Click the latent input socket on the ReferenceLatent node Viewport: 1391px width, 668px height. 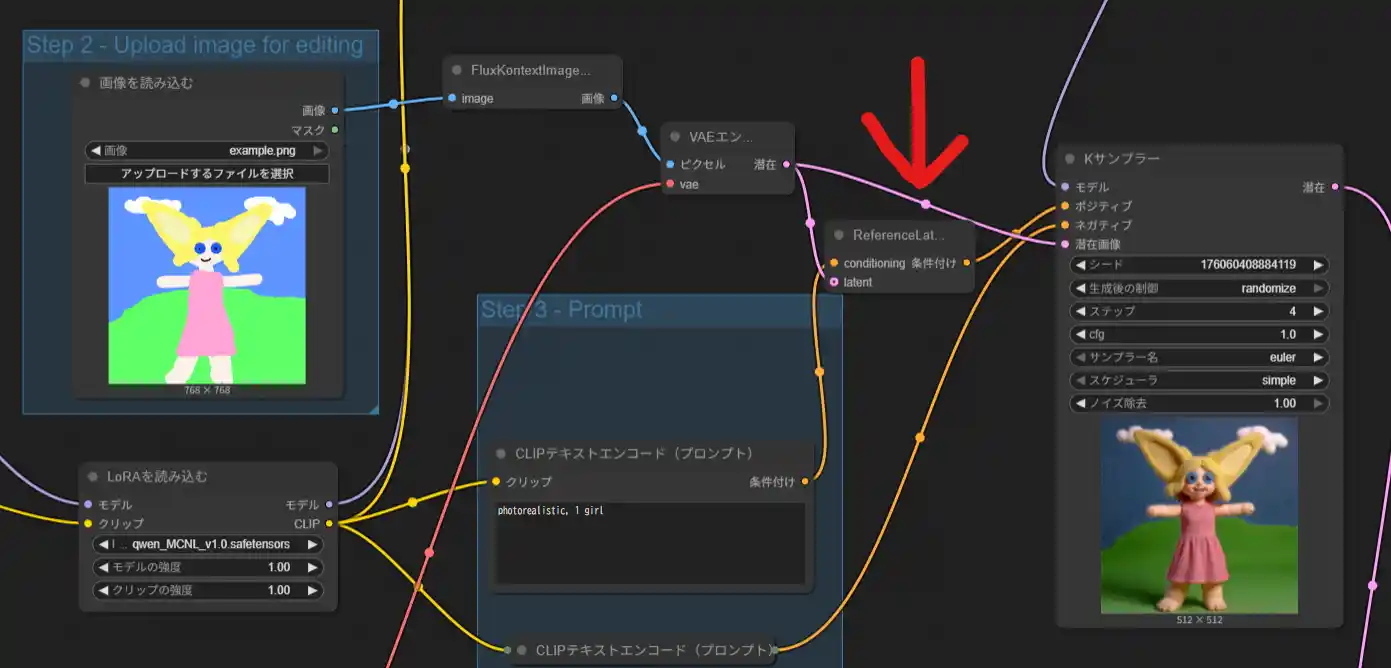point(834,282)
